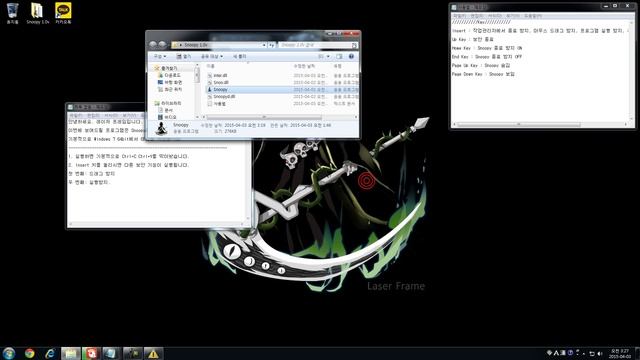
Task: Sort by the 유형 (Type) column header
Action: (x=338, y=66)
